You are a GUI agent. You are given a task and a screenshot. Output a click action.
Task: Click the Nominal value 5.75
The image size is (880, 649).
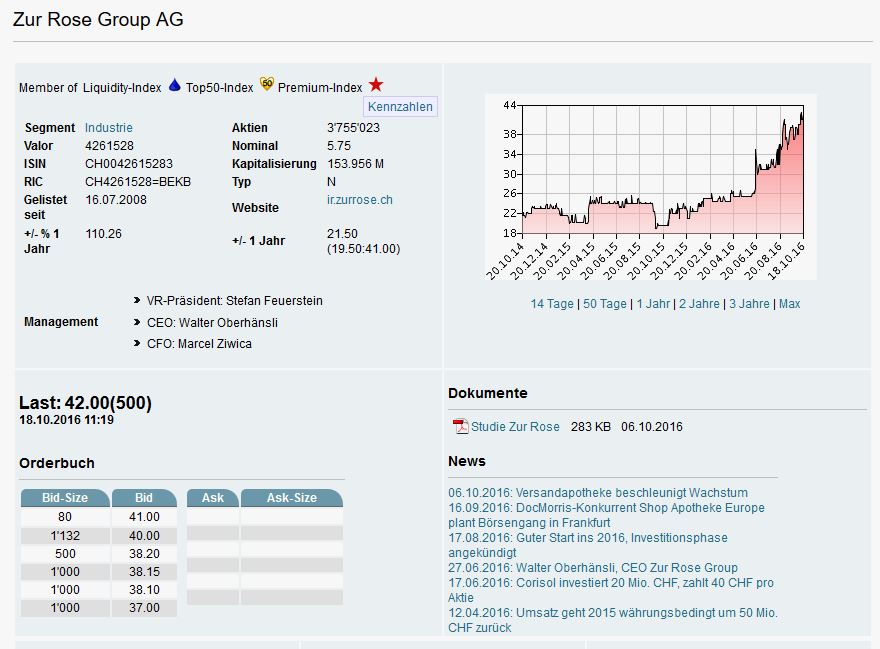pyautogui.click(x=339, y=146)
